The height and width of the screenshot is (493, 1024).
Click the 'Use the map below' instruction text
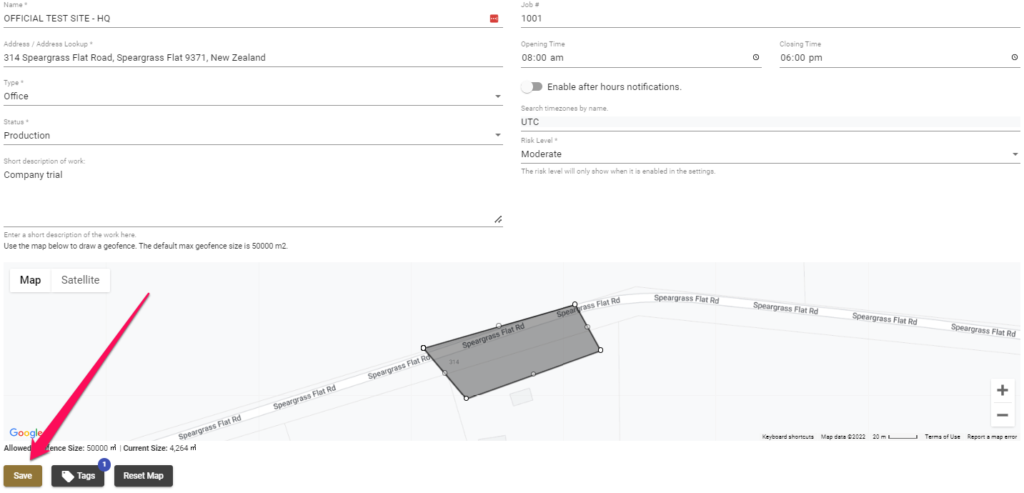146,246
